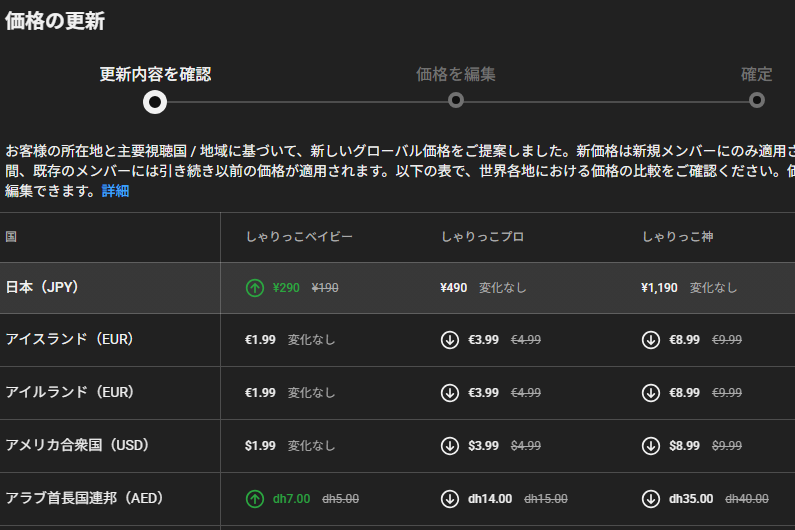The image size is (795, 530).
Task: Click the しゃりっこ神 column header
Action: (x=678, y=237)
